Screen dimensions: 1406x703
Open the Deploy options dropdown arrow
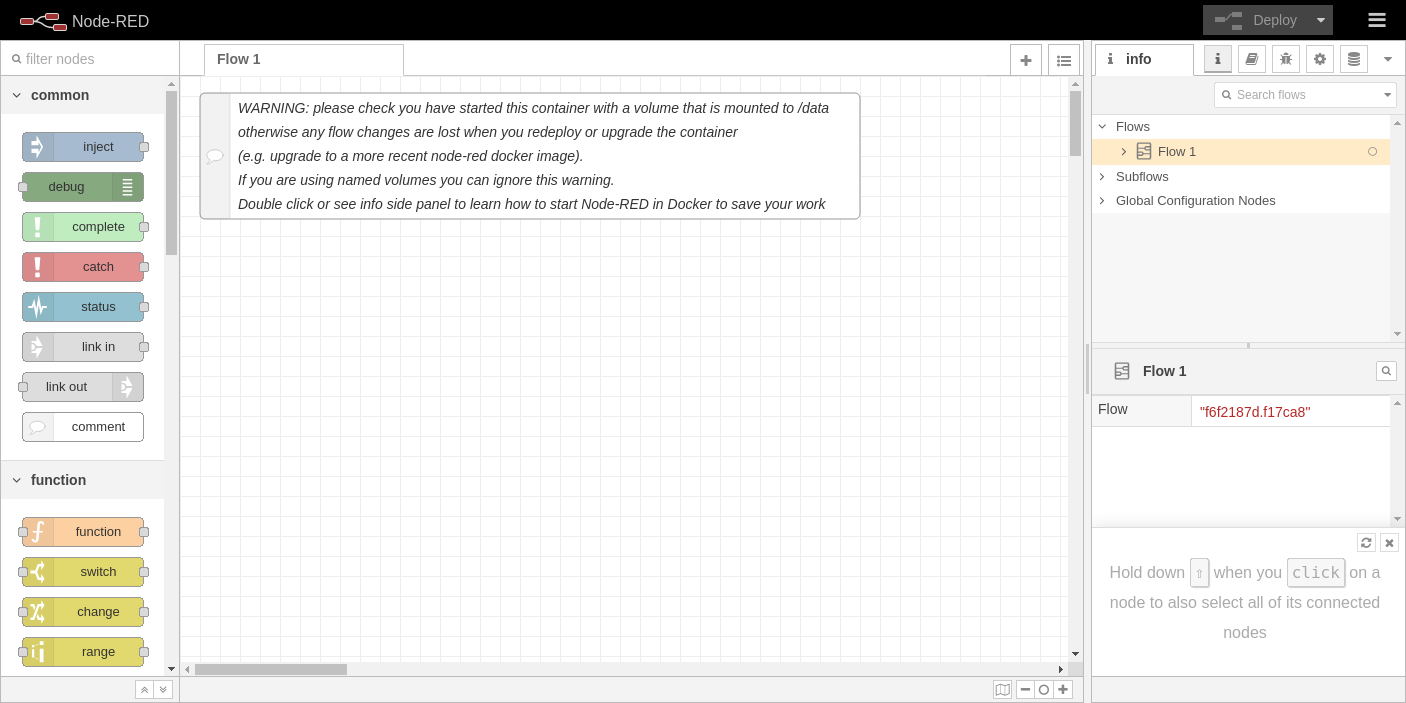point(1321,20)
